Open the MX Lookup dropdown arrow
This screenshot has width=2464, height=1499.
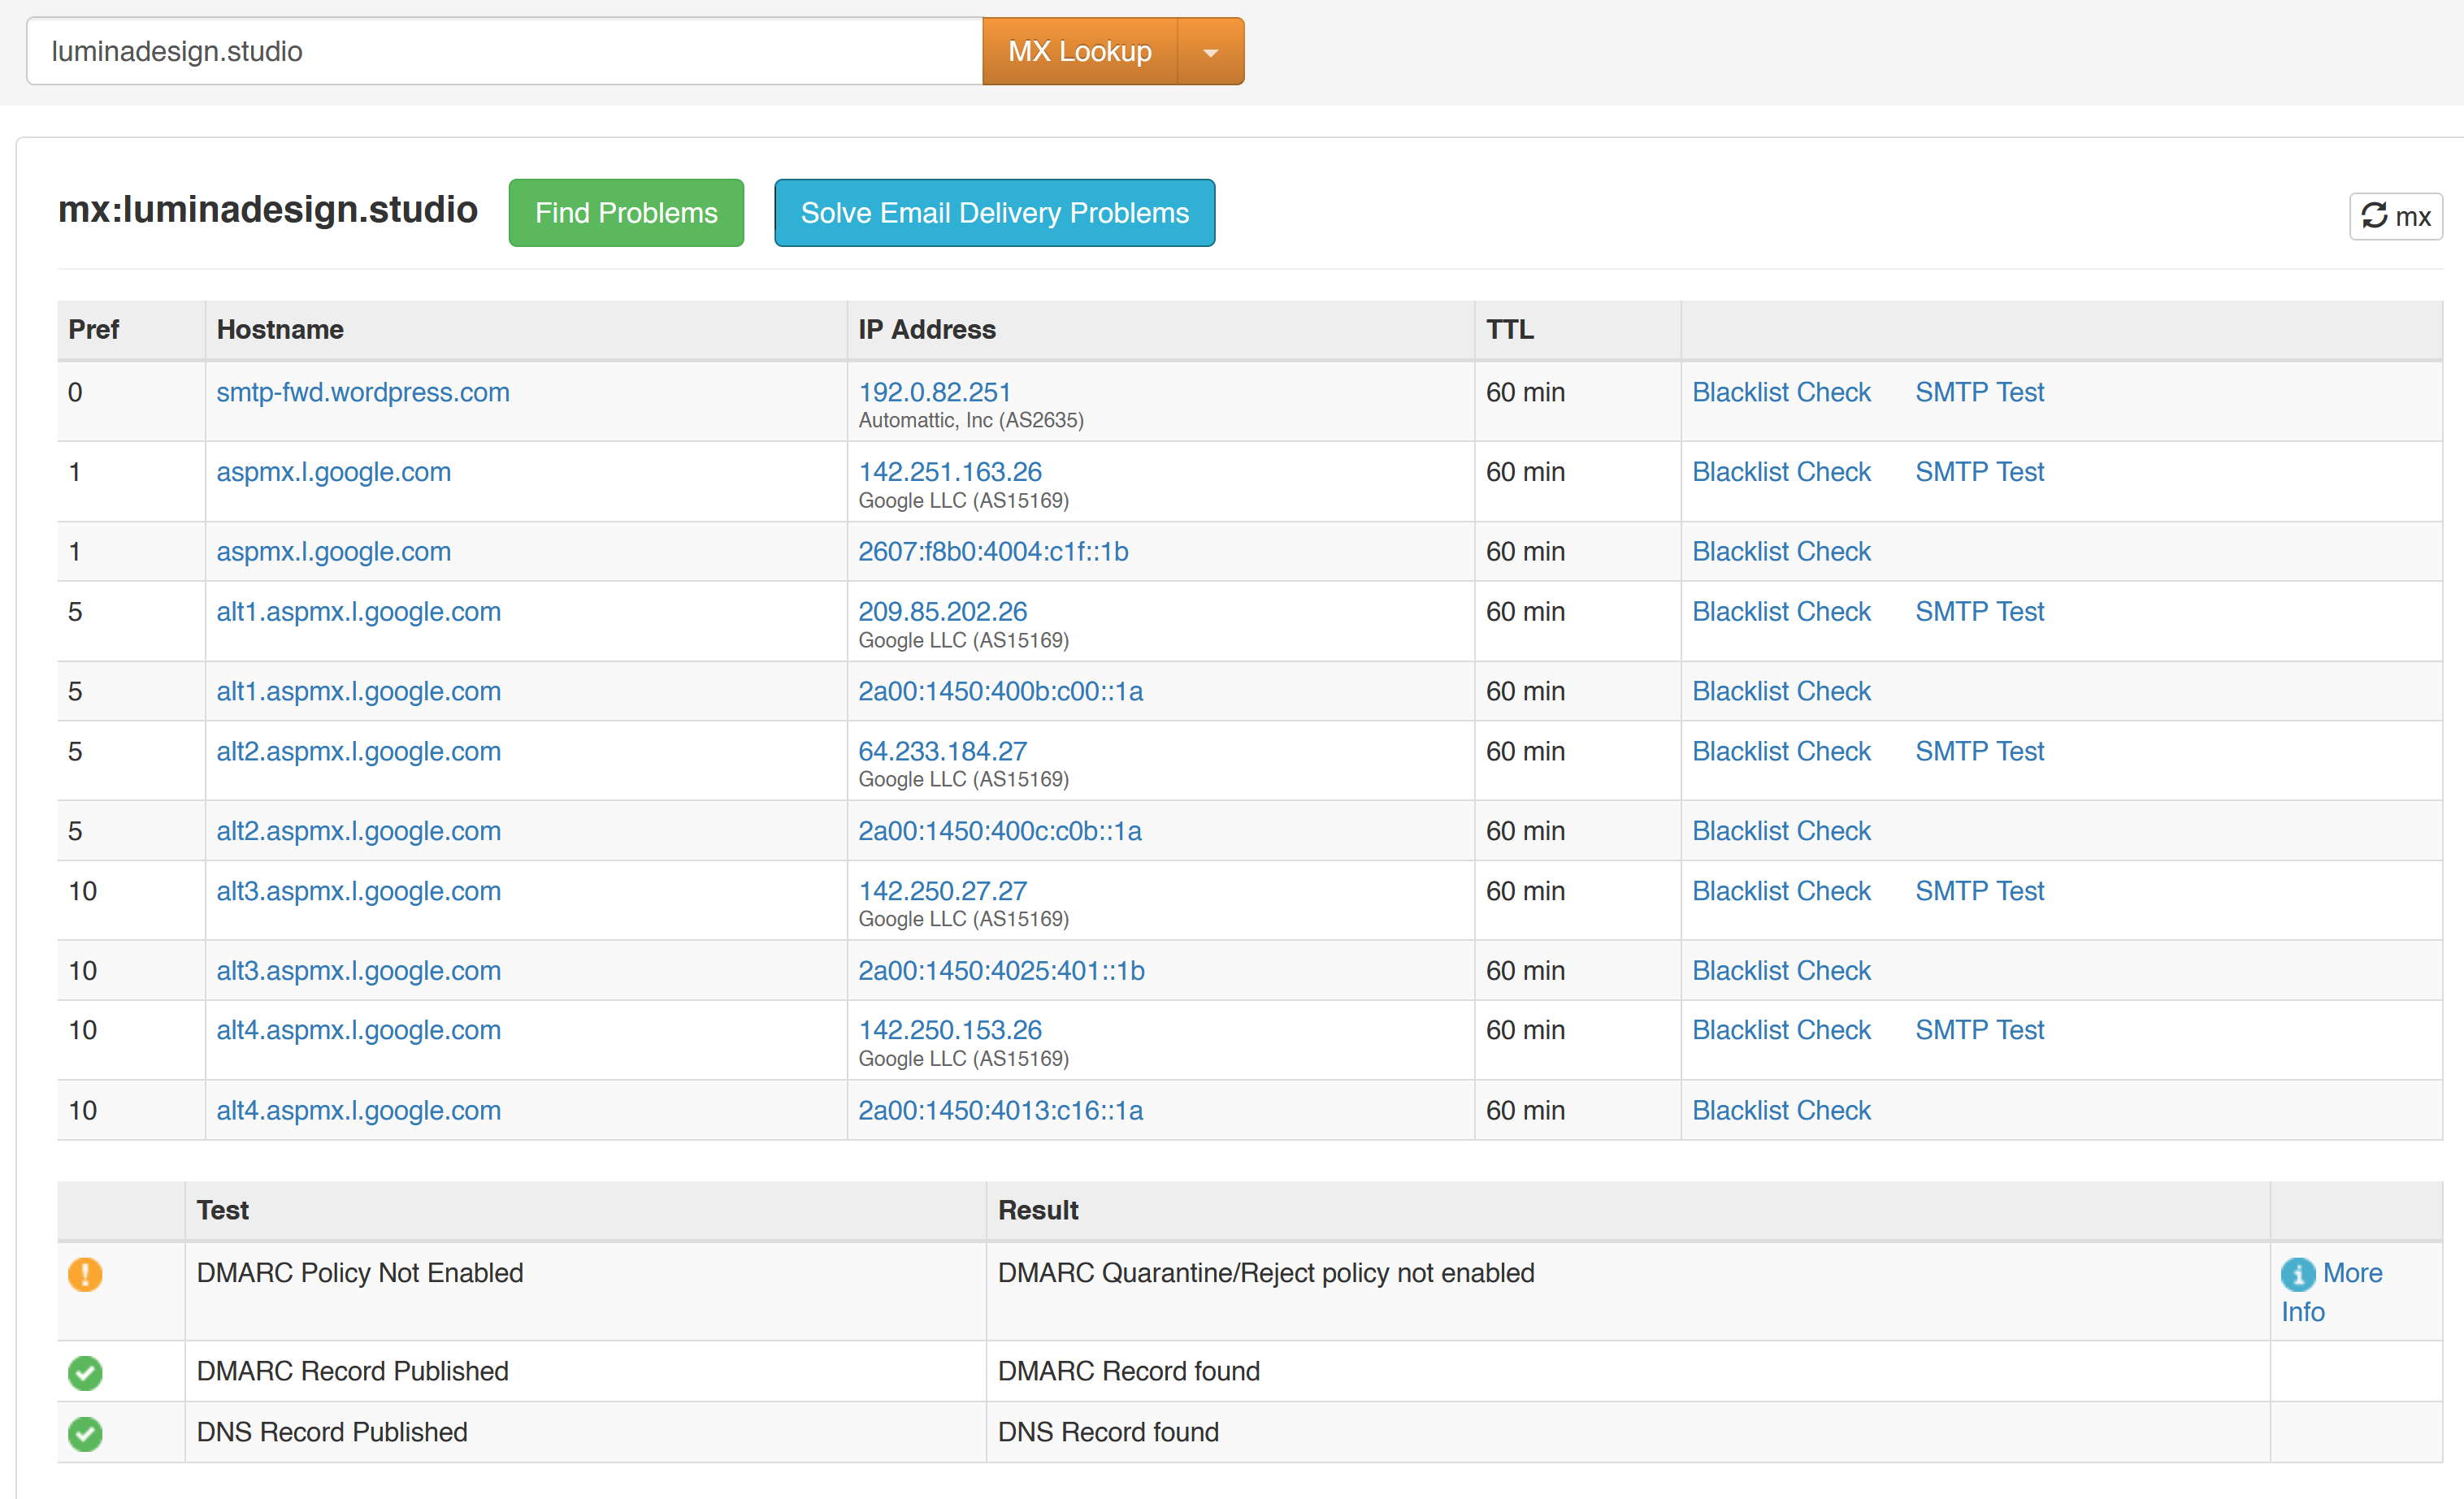pos(1210,52)
